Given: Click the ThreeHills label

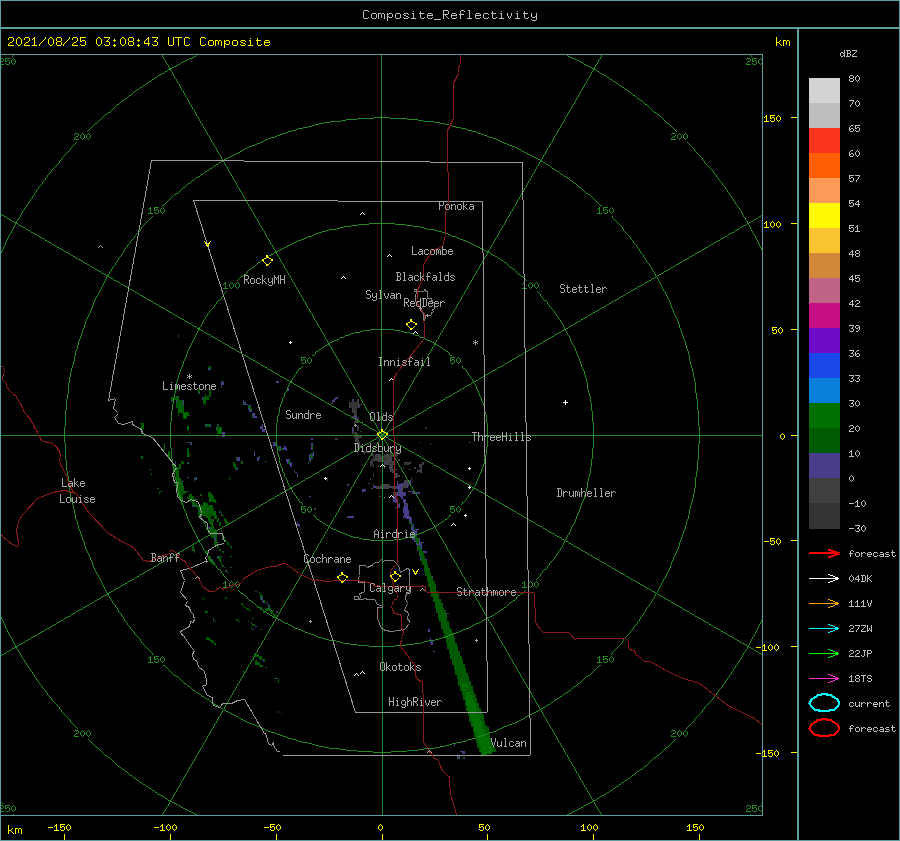Looking at the screenshot, I should point(501,437).
